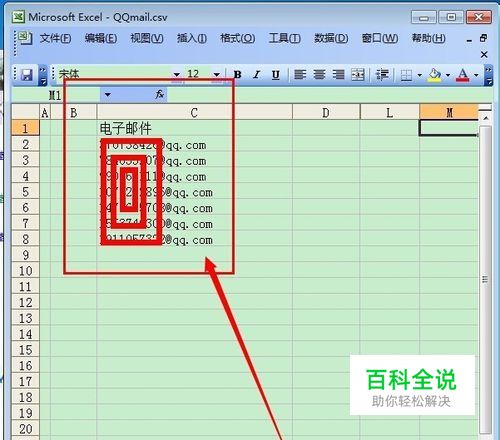Select column B header

73,113
